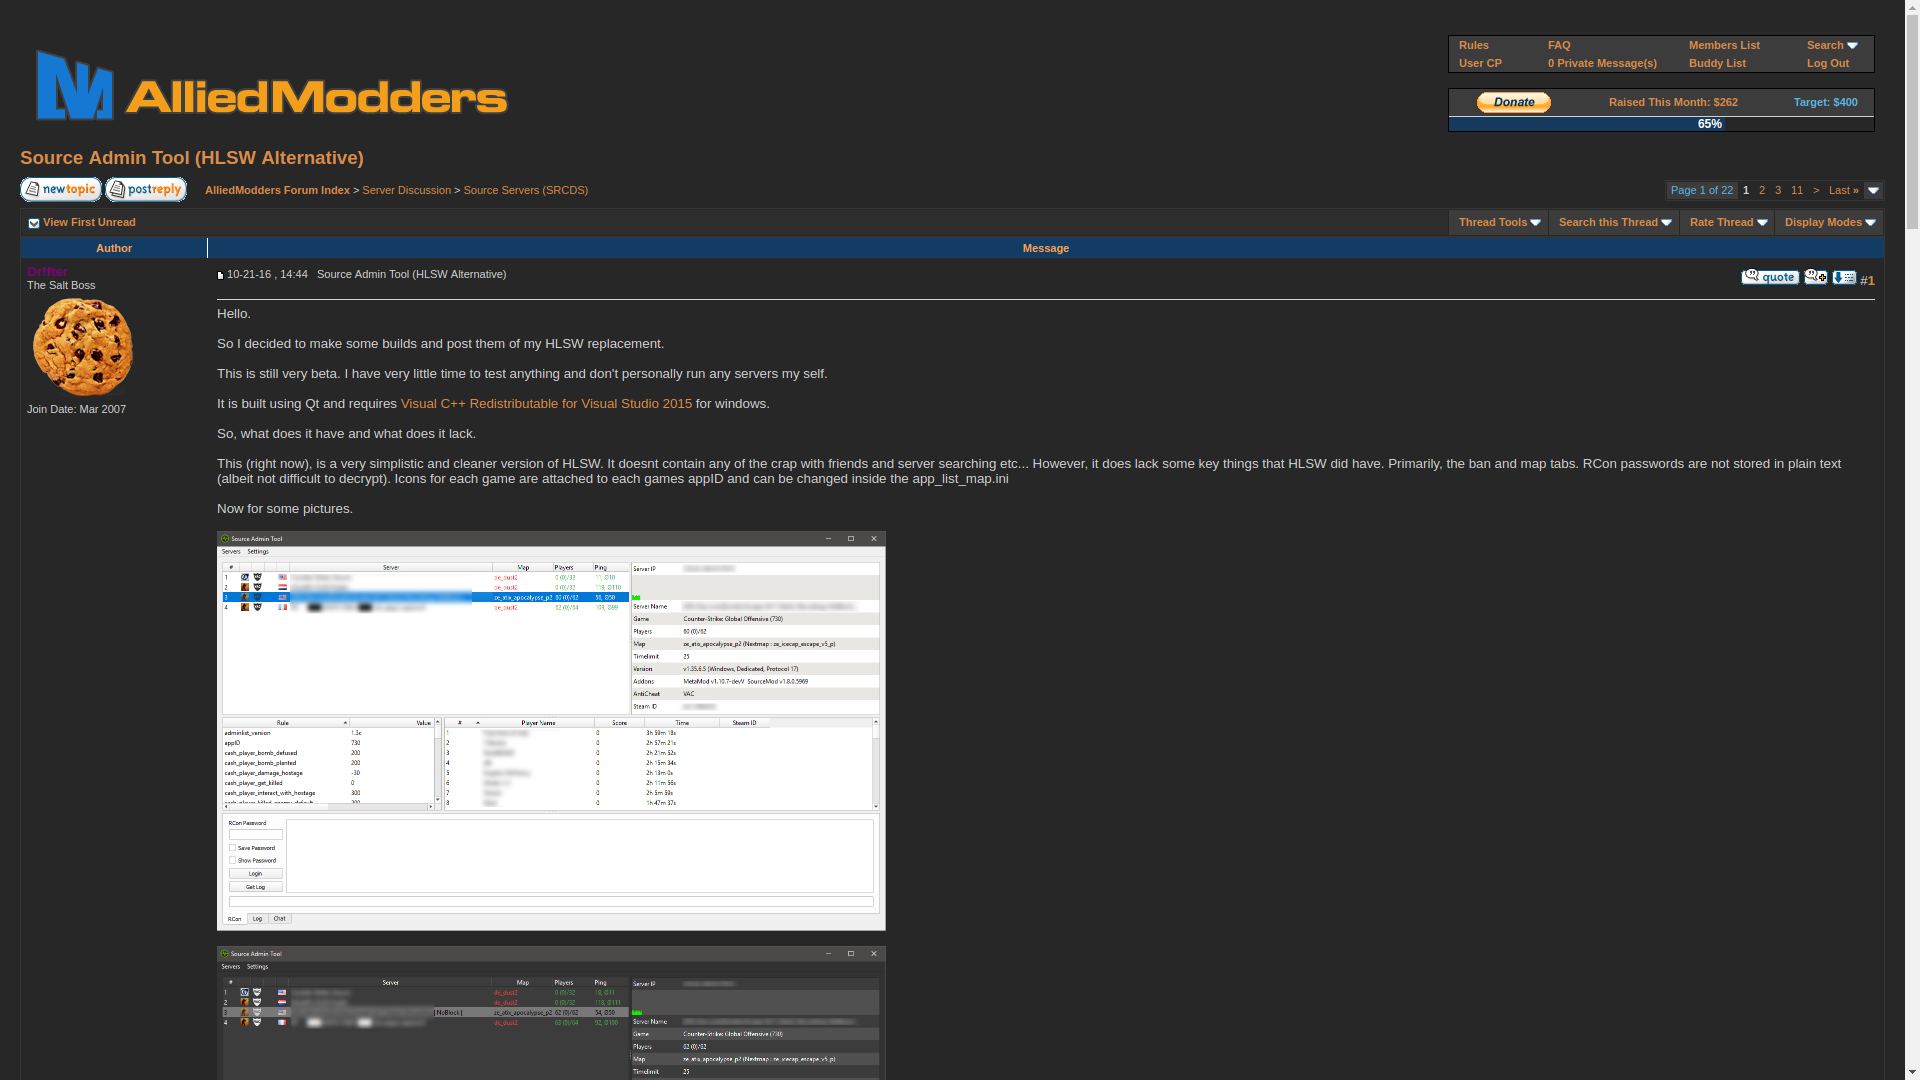Jump to thread page 11

click(1797, 190)
